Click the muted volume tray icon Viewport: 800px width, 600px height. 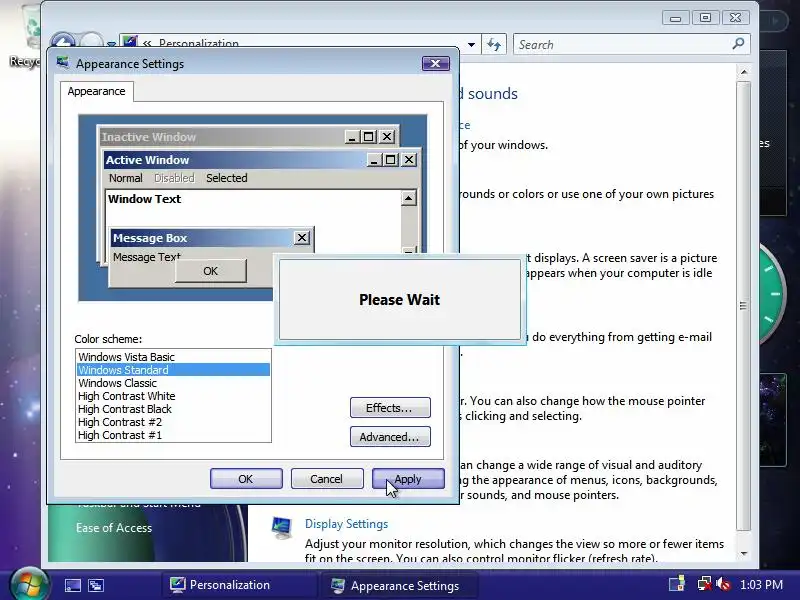click(x=723, y=584)
